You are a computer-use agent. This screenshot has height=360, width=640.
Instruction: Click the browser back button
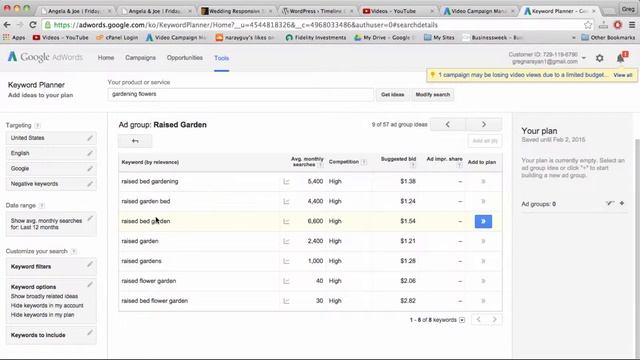(x=7, y=25)
